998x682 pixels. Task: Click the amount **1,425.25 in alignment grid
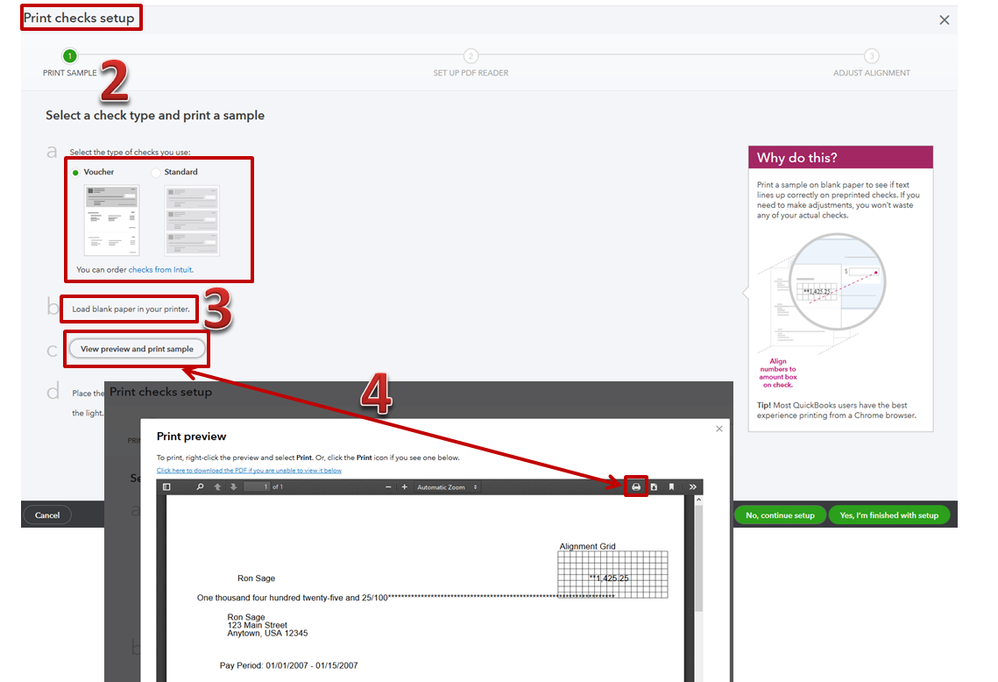point(609,578)
